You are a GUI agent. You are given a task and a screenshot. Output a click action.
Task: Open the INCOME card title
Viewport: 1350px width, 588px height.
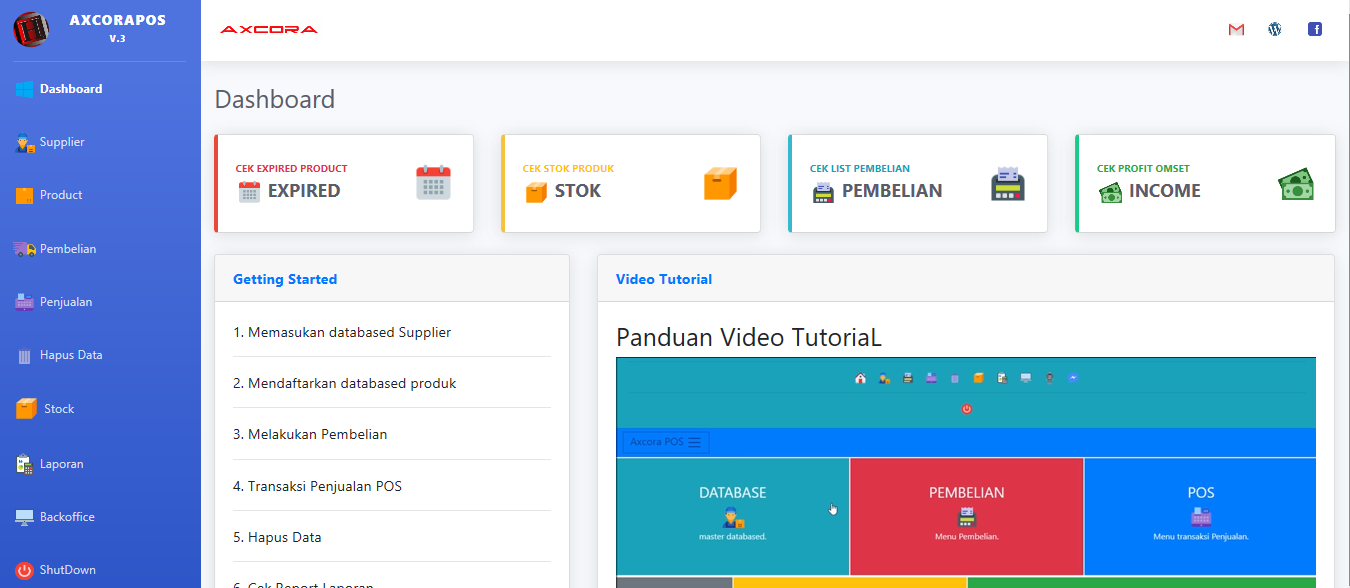(x=1165, y=191)
